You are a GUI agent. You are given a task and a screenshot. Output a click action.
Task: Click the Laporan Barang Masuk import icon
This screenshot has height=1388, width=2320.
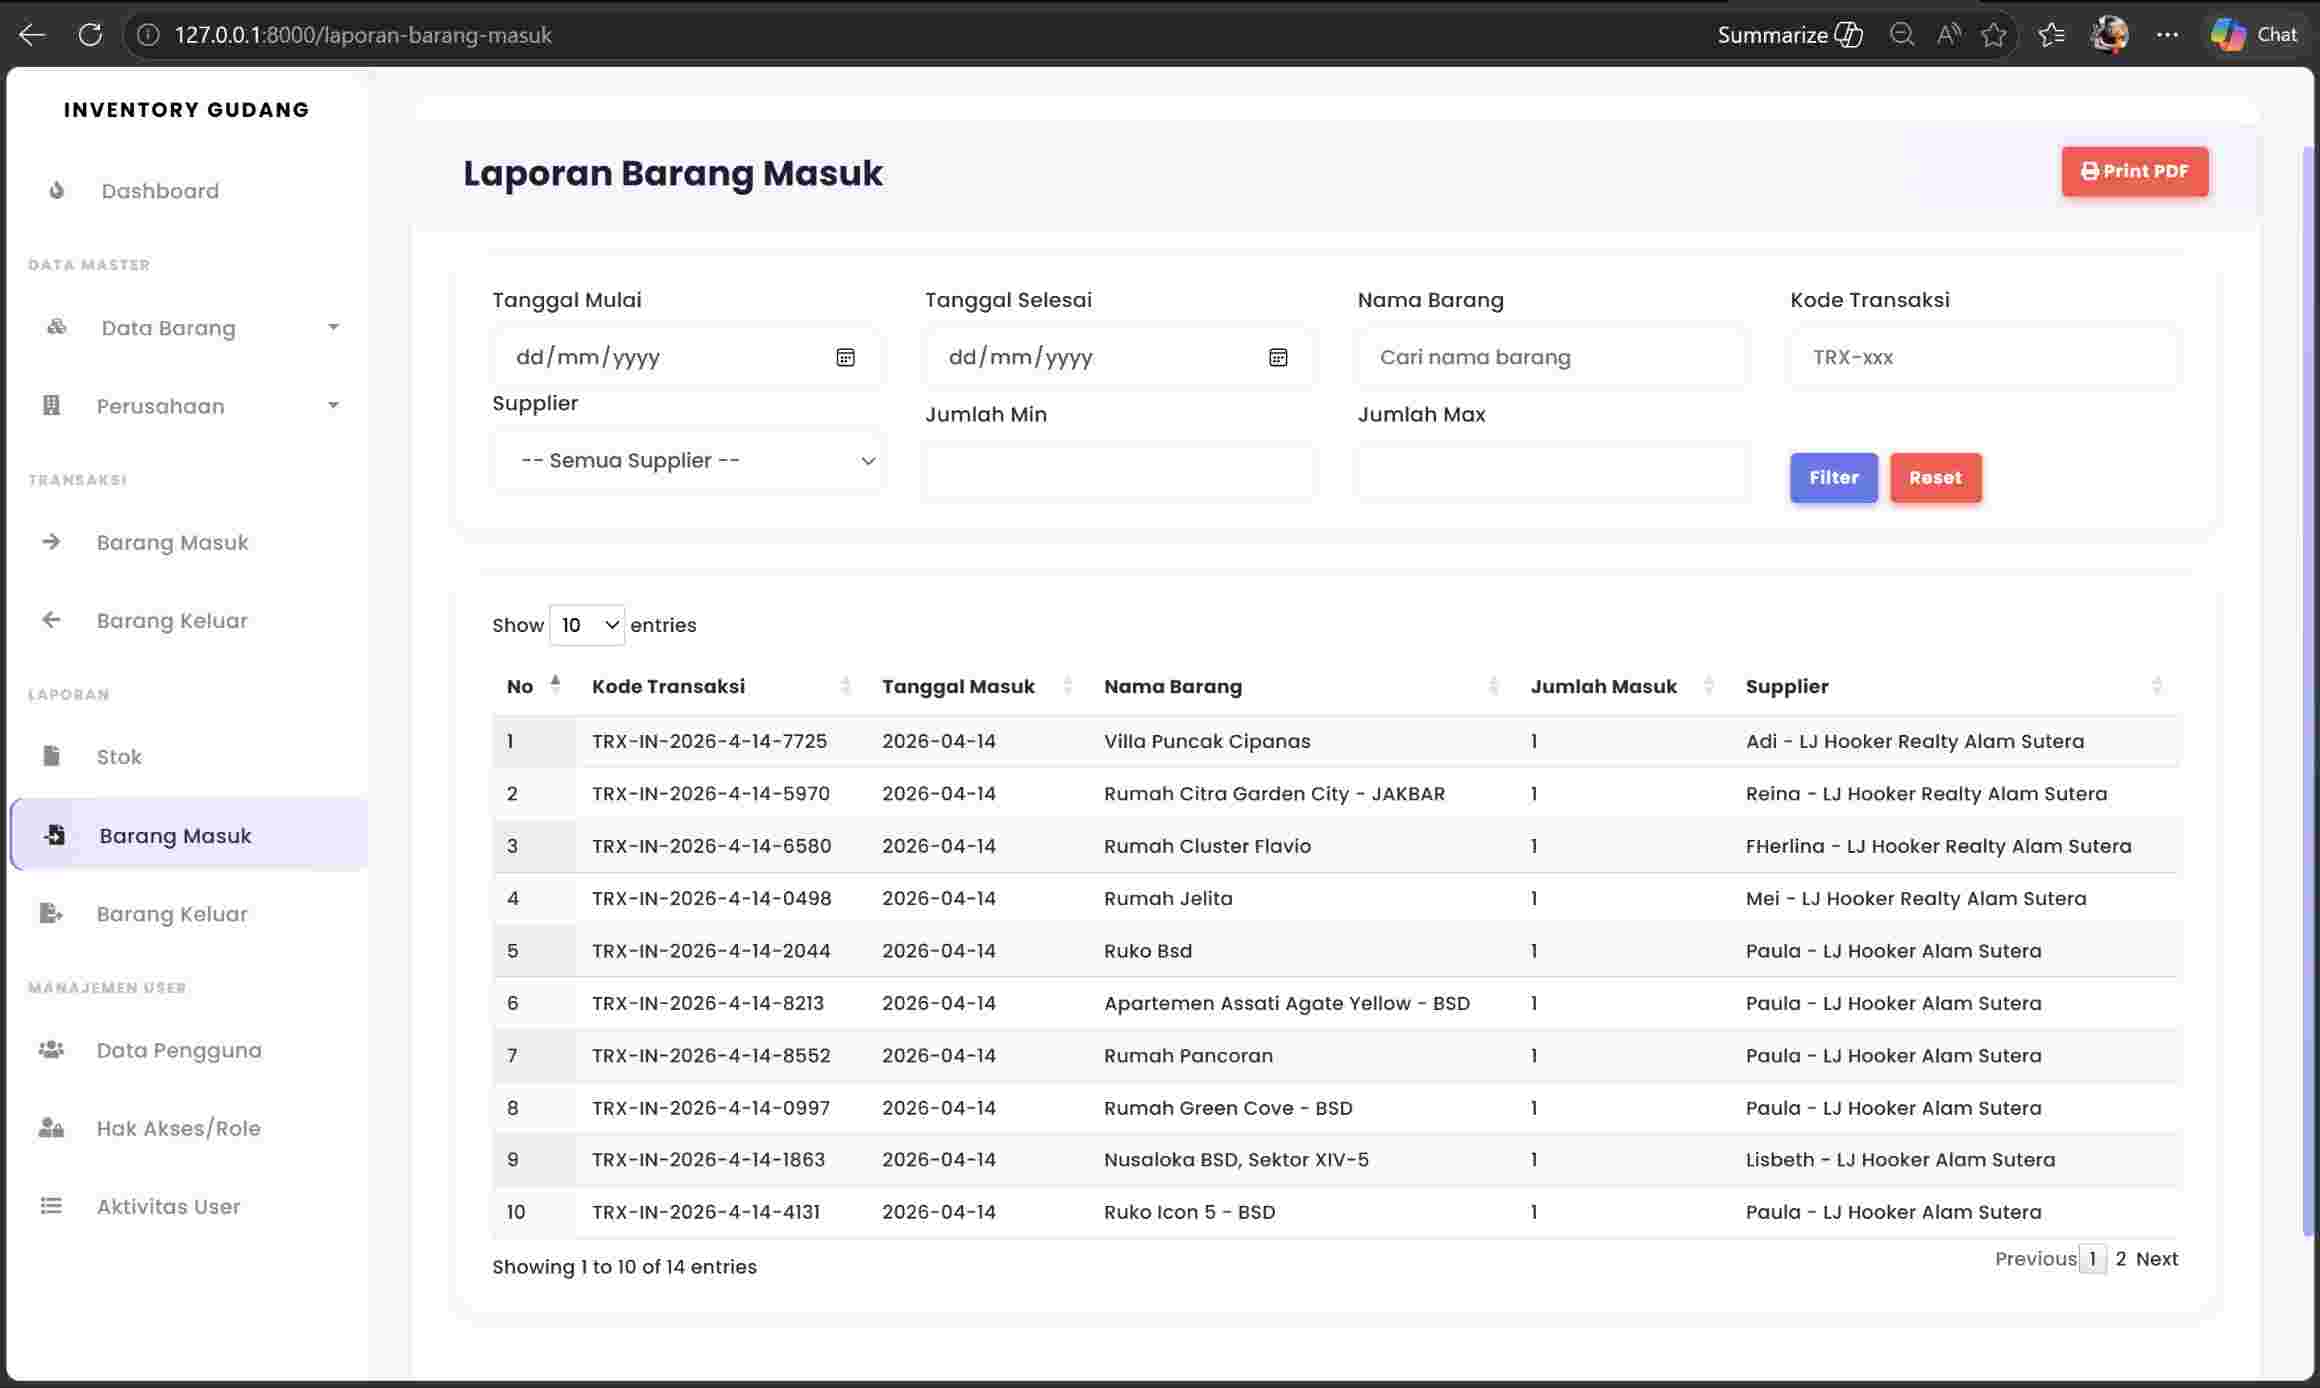(55, 834)
